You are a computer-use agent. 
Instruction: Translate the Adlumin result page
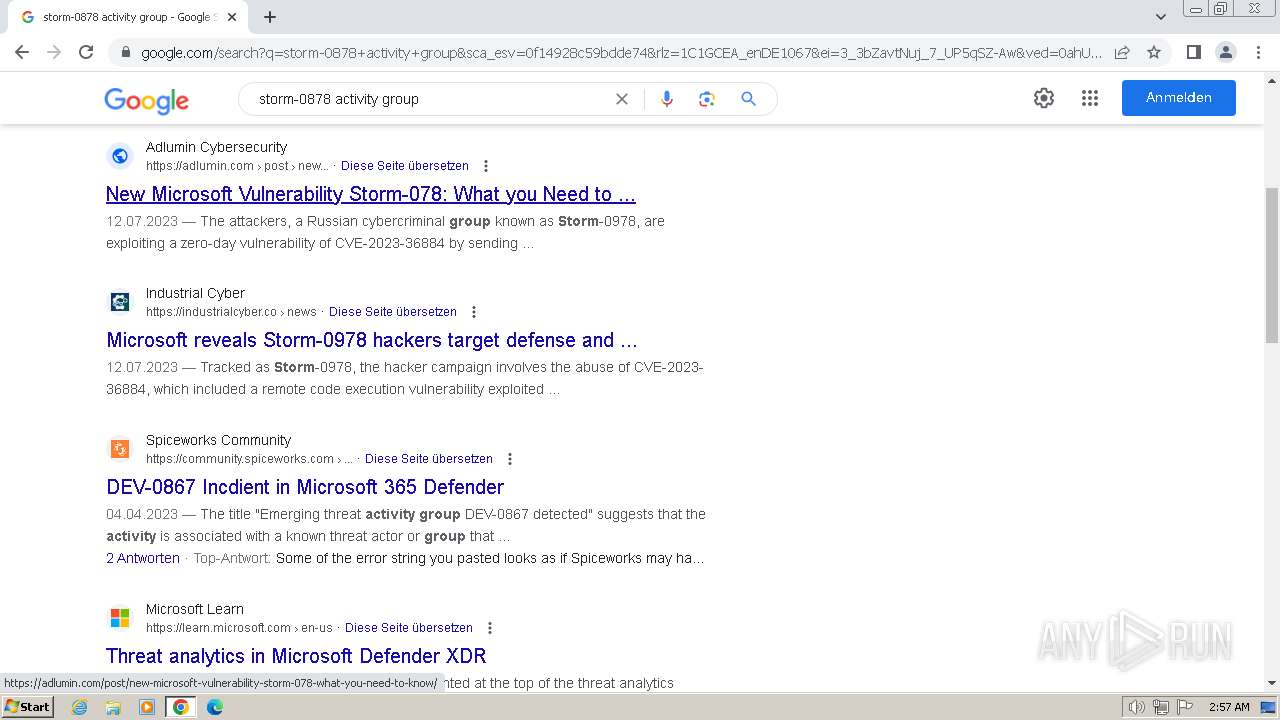(405, 166)
